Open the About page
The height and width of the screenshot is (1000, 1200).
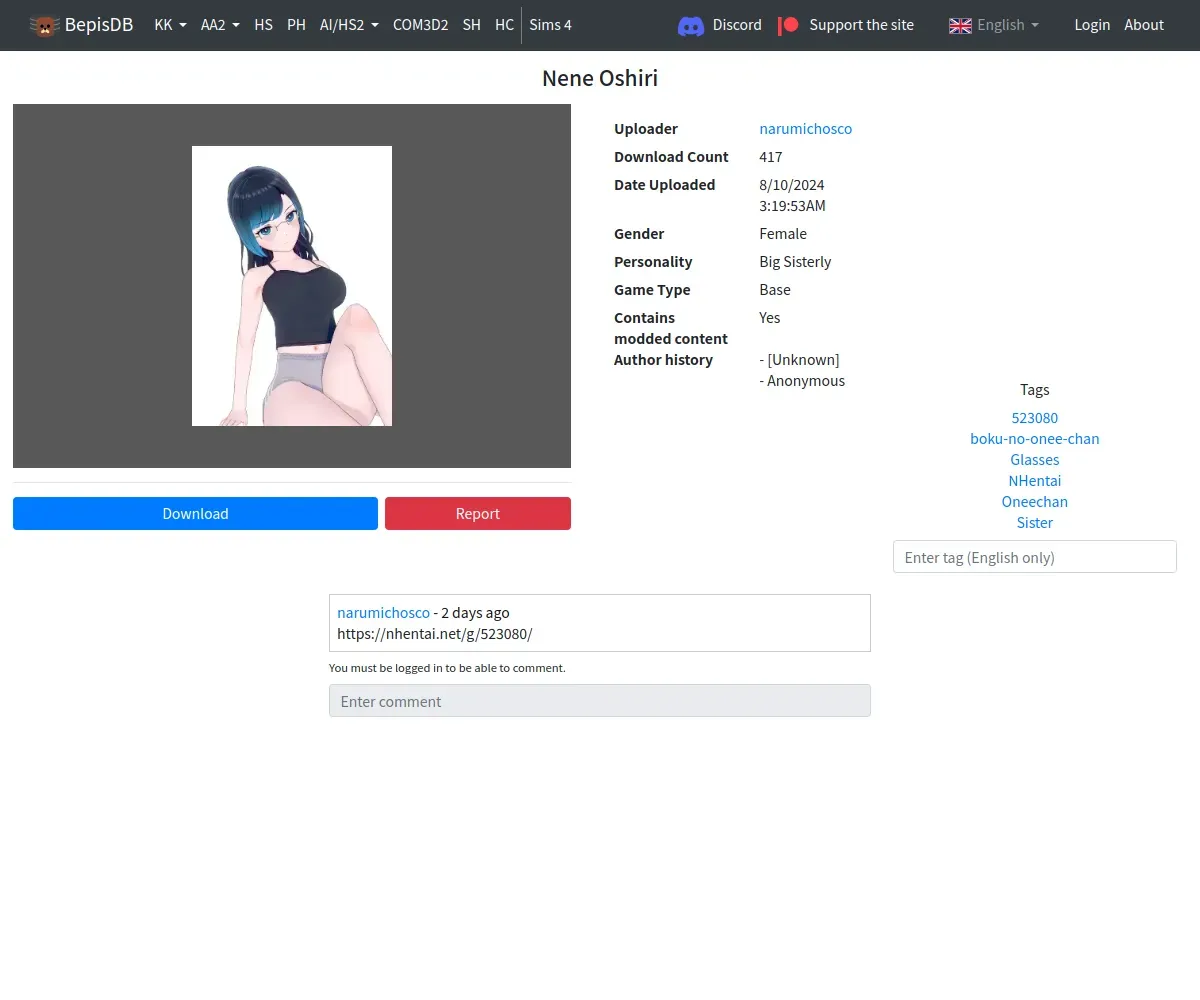[x=1144, y=25]
